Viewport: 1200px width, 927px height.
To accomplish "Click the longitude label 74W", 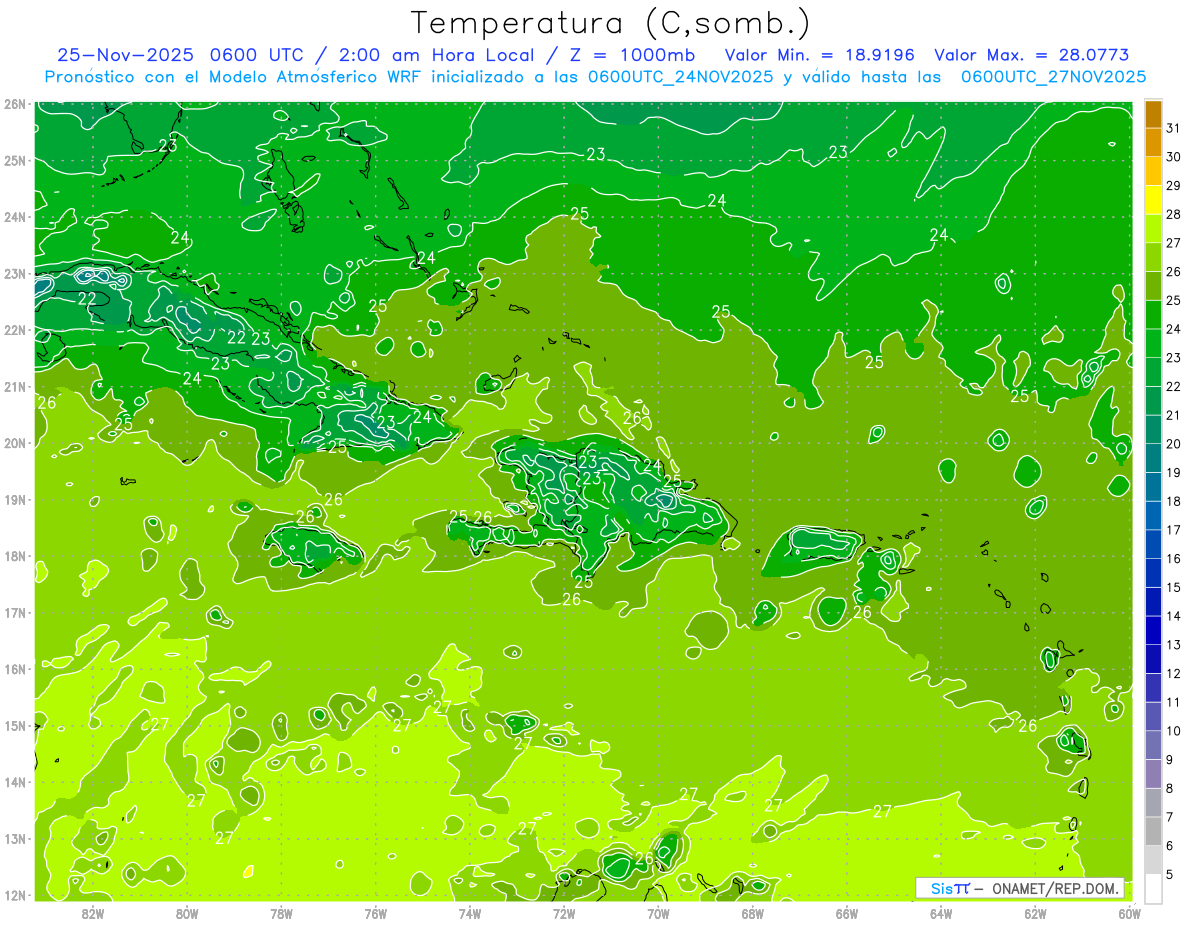I will pos(470,913).
